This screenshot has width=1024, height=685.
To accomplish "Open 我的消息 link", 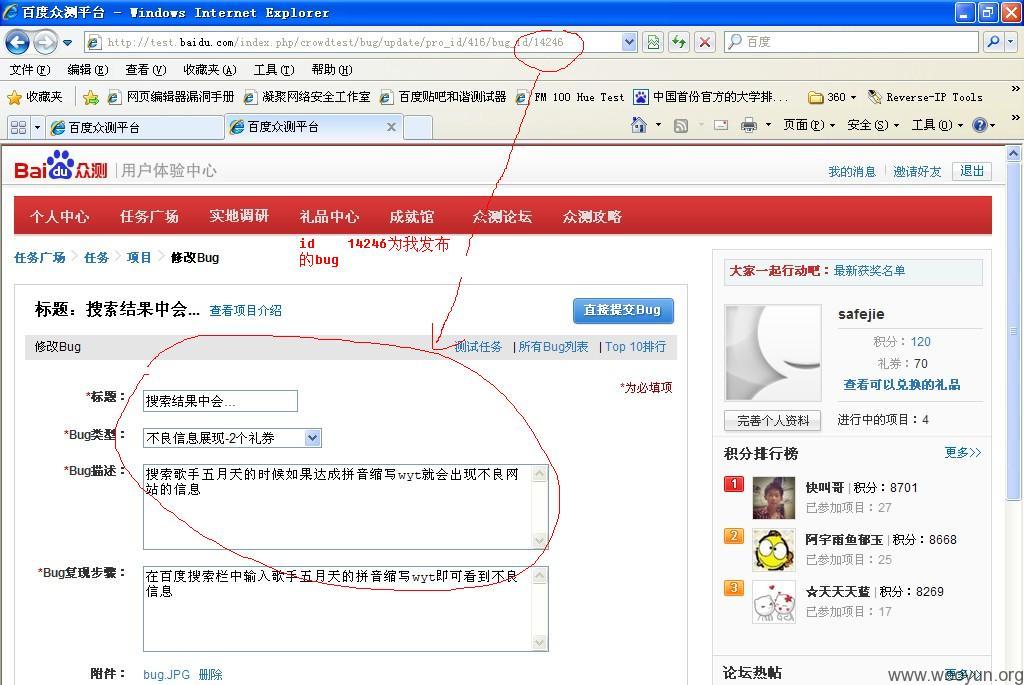I will 852,171.
